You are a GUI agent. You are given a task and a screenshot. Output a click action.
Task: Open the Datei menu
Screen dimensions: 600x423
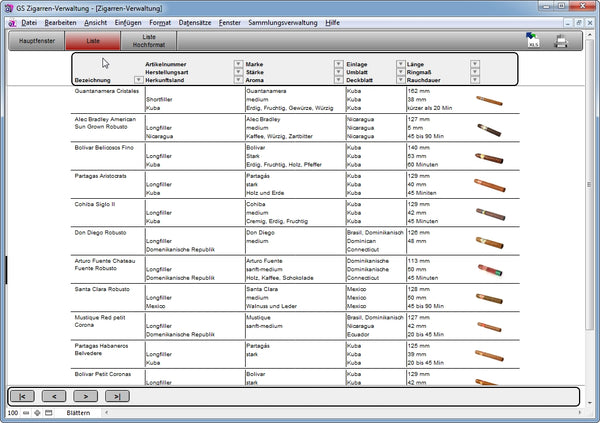click(29, 23)
